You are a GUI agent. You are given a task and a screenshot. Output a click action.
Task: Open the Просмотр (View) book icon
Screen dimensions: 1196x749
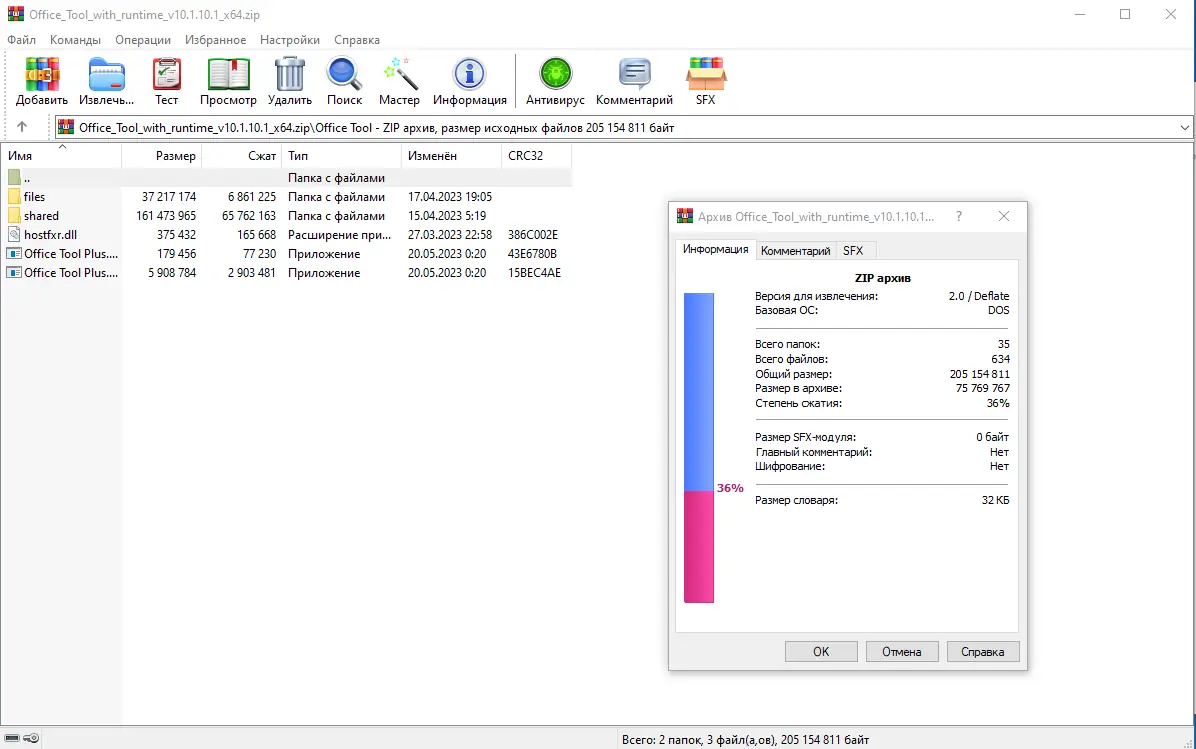228,74
